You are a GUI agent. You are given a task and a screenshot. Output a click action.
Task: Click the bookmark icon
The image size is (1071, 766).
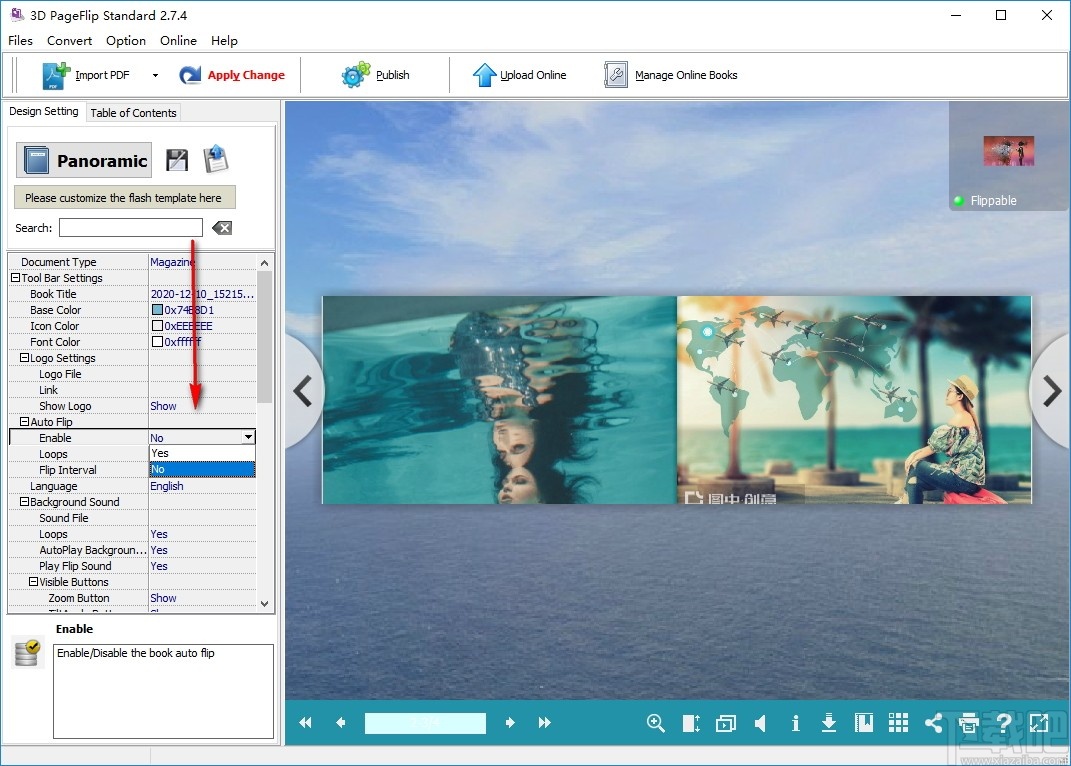point(864,722)
